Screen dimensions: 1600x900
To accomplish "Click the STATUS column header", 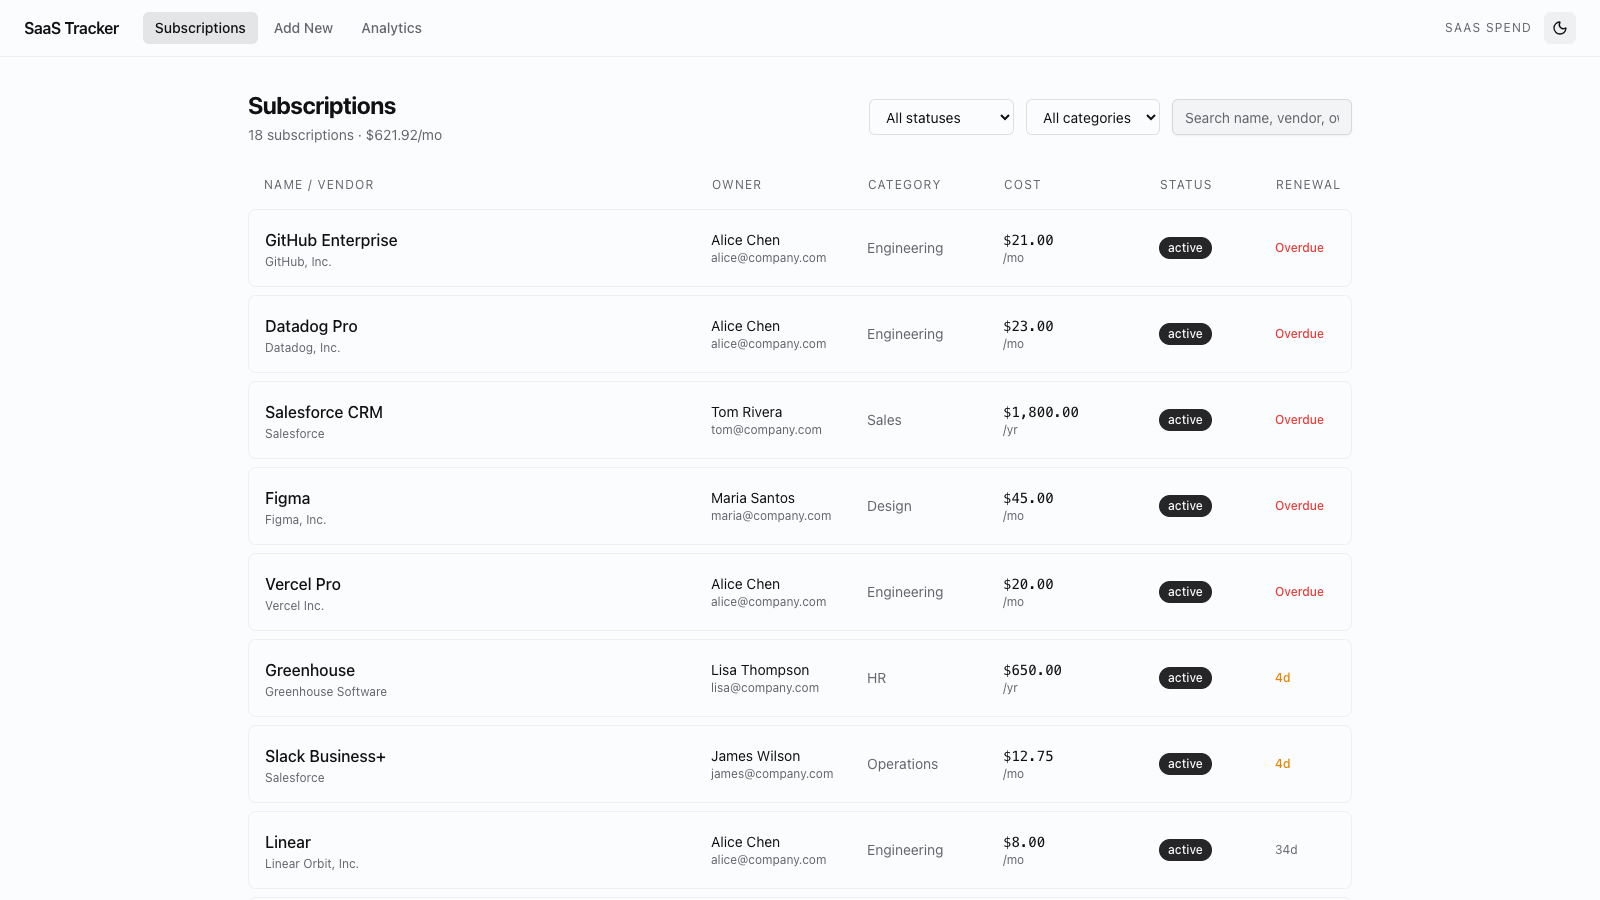I will (x=1186, y=185).
